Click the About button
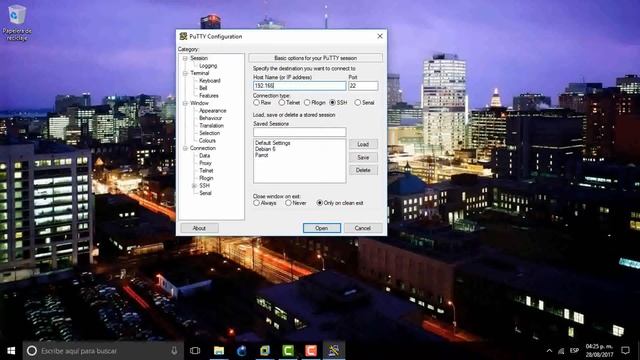640x360 pixels. pyautogui.click(x=199, y=228)
